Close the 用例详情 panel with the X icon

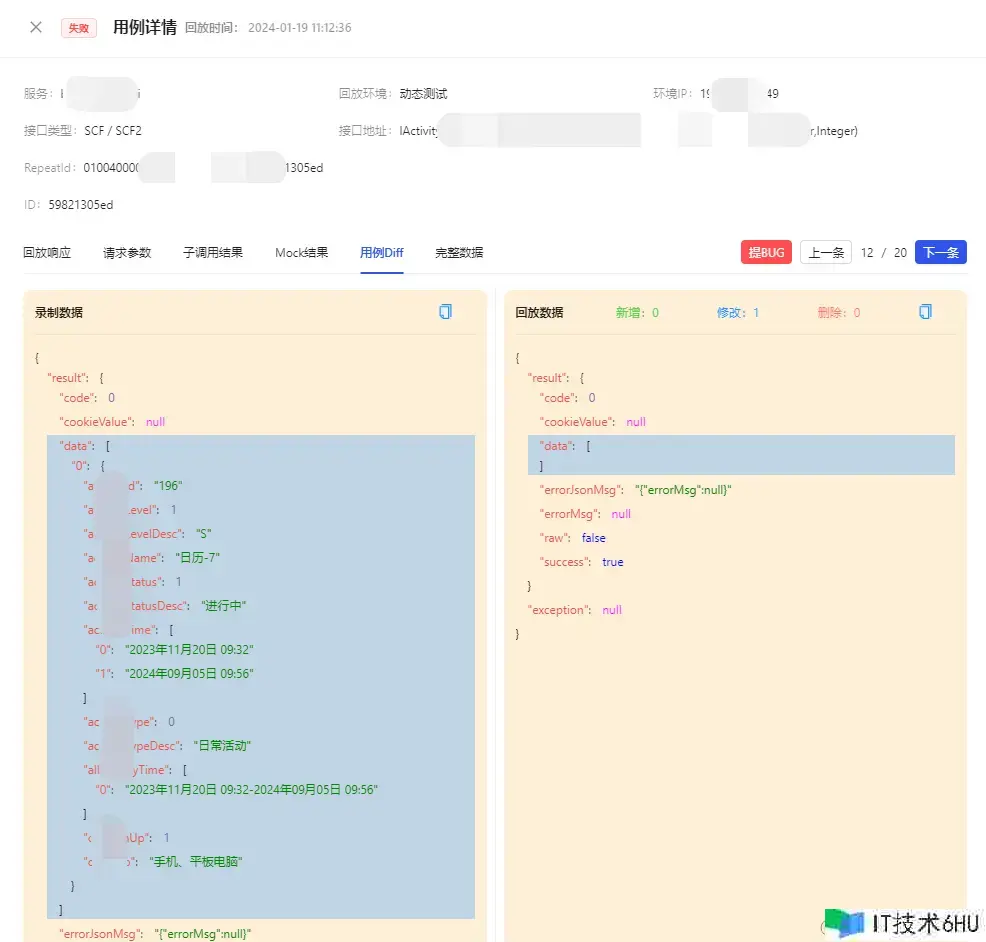[36, 27]
